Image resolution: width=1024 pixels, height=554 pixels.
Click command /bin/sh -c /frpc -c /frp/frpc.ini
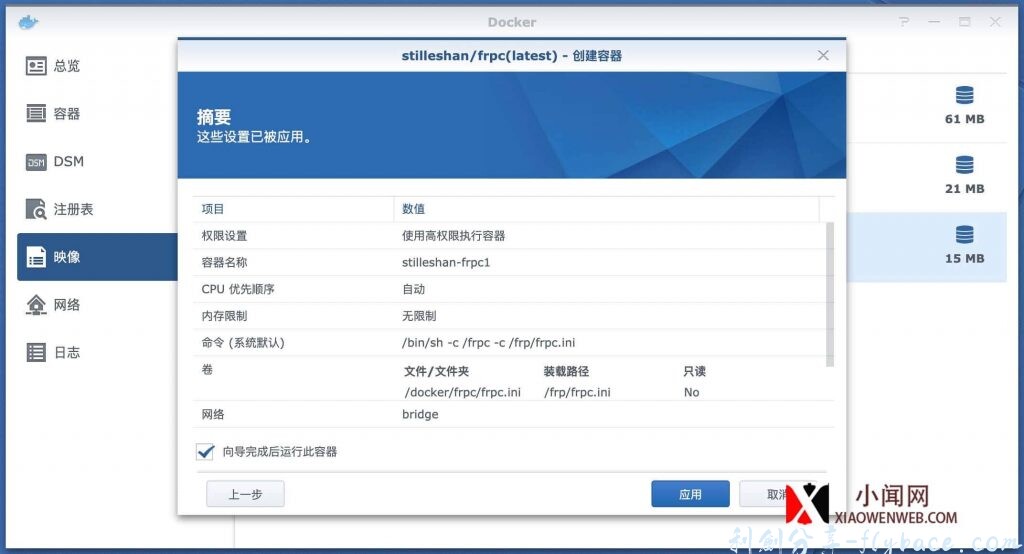488,343
